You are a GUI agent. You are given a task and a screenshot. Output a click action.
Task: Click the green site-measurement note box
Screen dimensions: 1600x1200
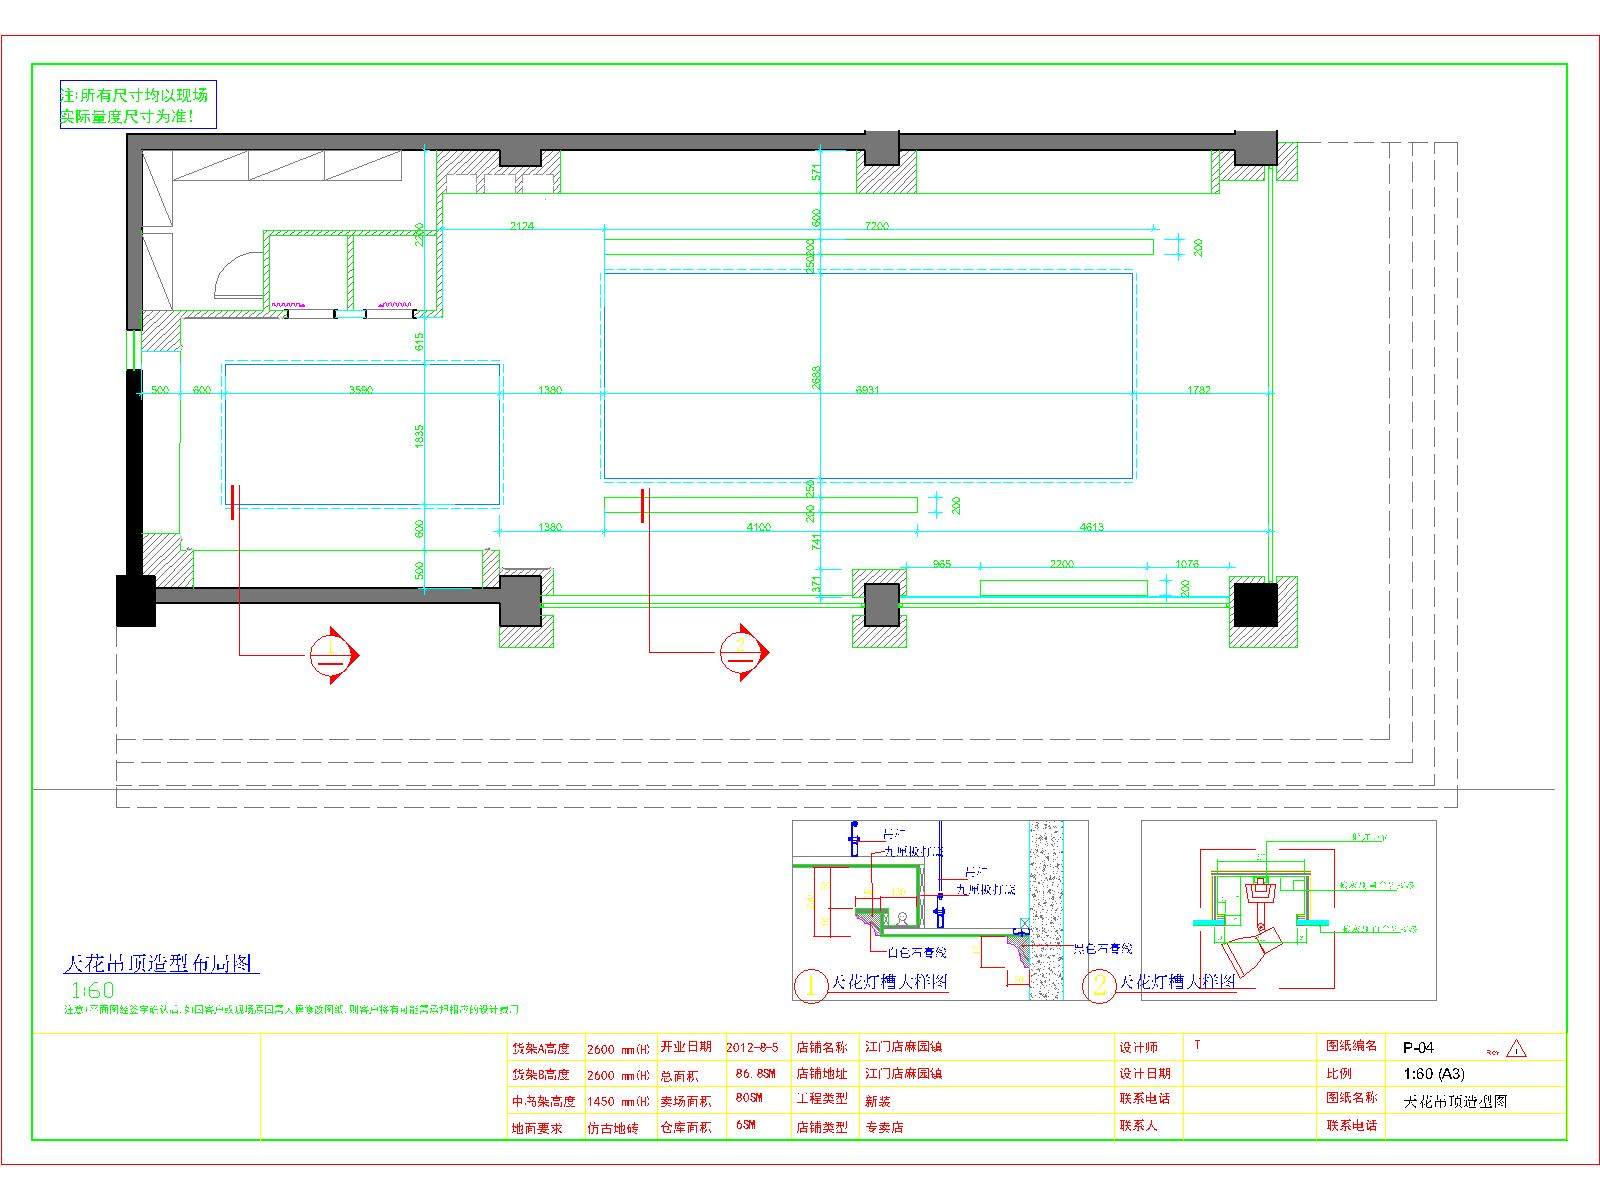pyautogui.click(x=138, y=105)
